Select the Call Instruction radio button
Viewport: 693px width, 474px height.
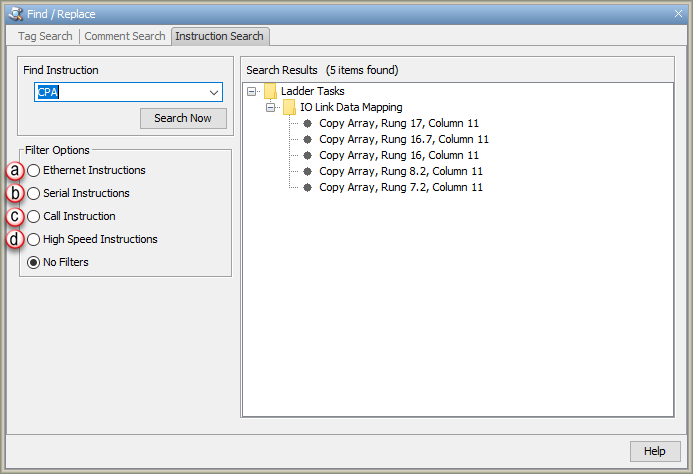click(x=34, y=217)
